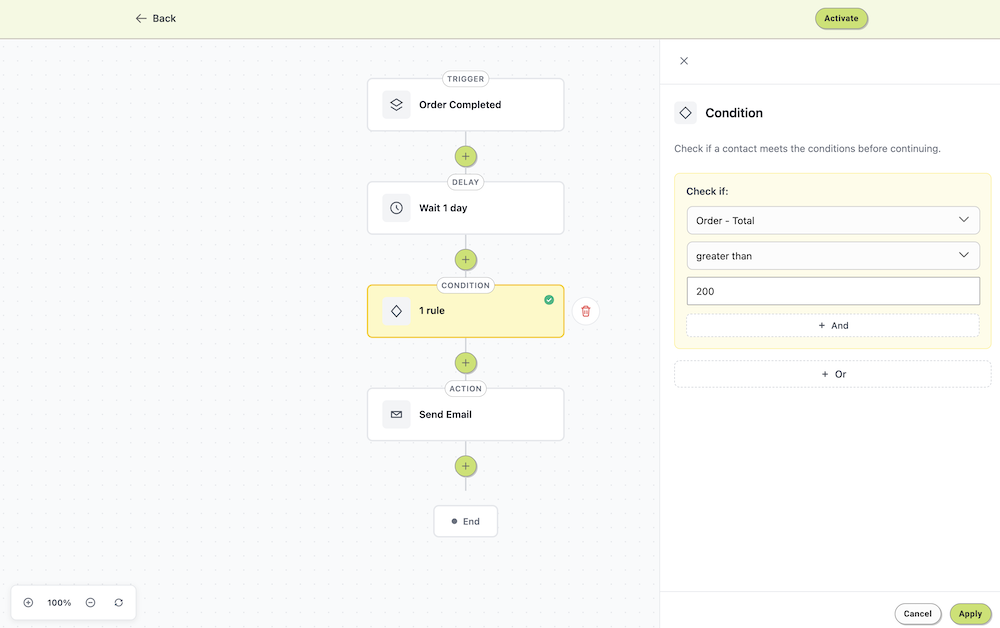This screenshot has width=1000, height=628.
Task: Click the End node
Action: pos(466,522)
